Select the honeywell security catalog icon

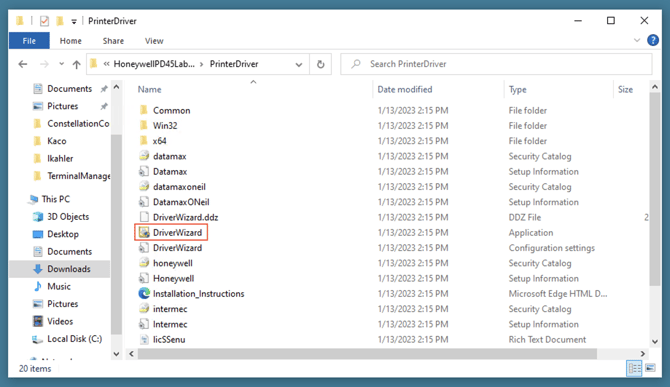[x=144, y=263]
